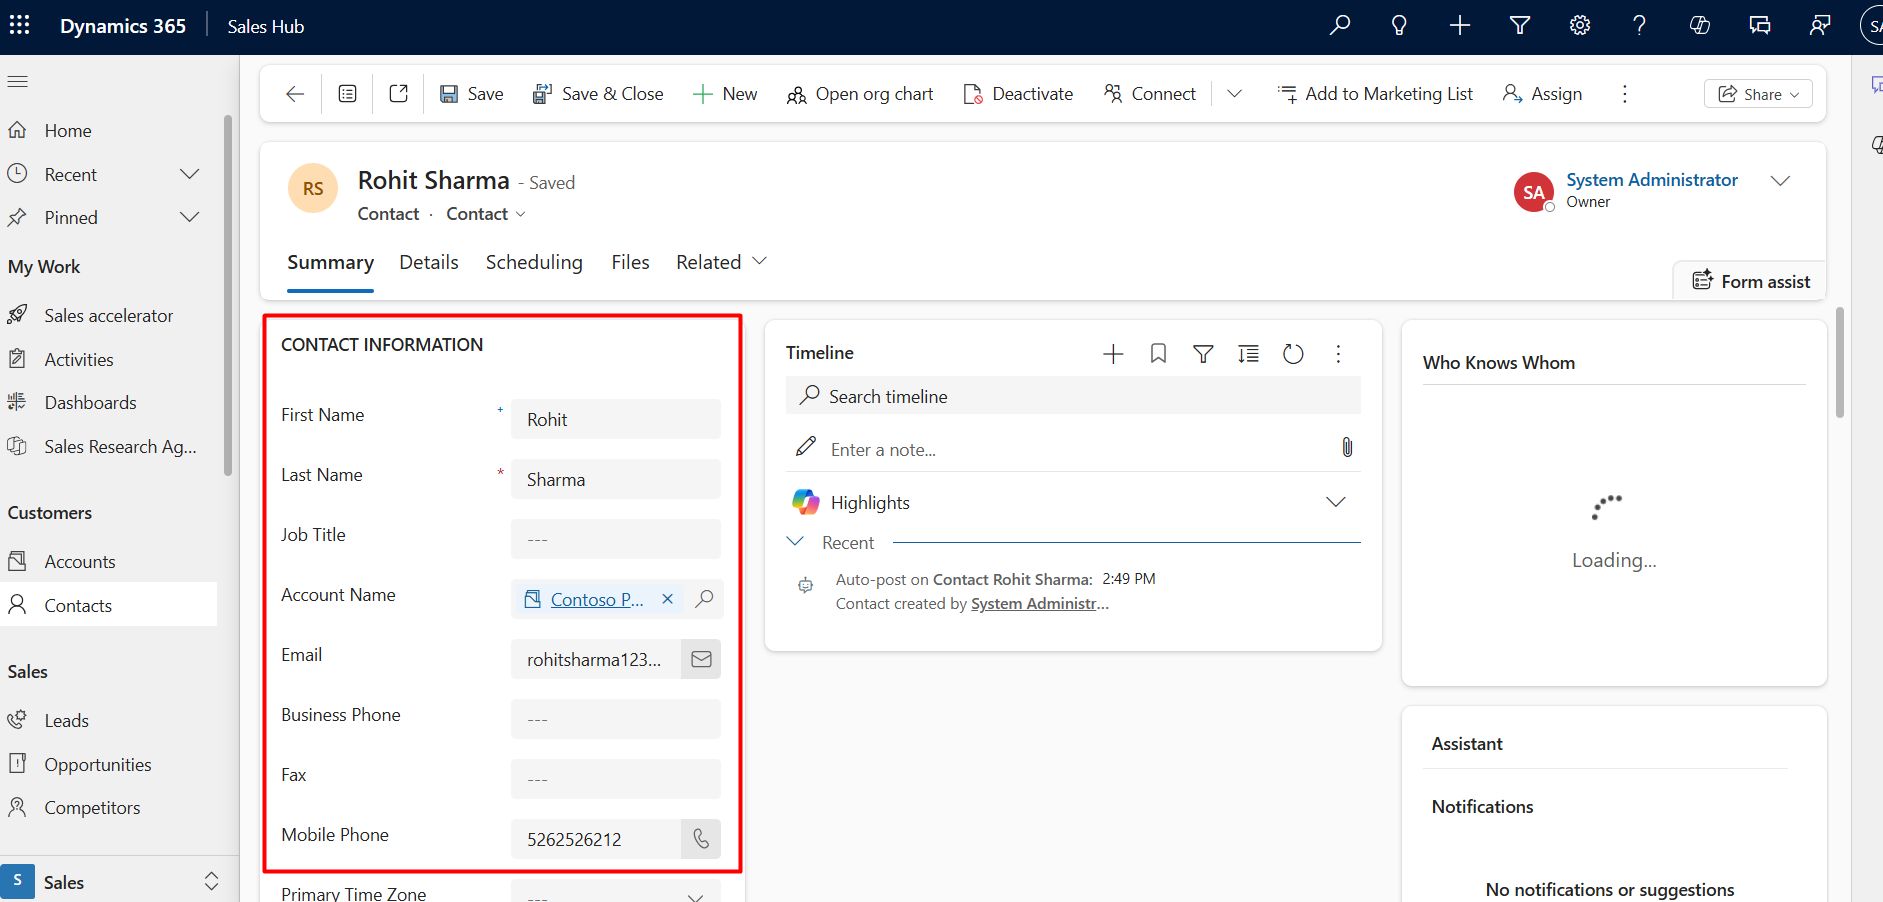
Task: Click the Save & Close button
Action: click(x=598, y=94)
